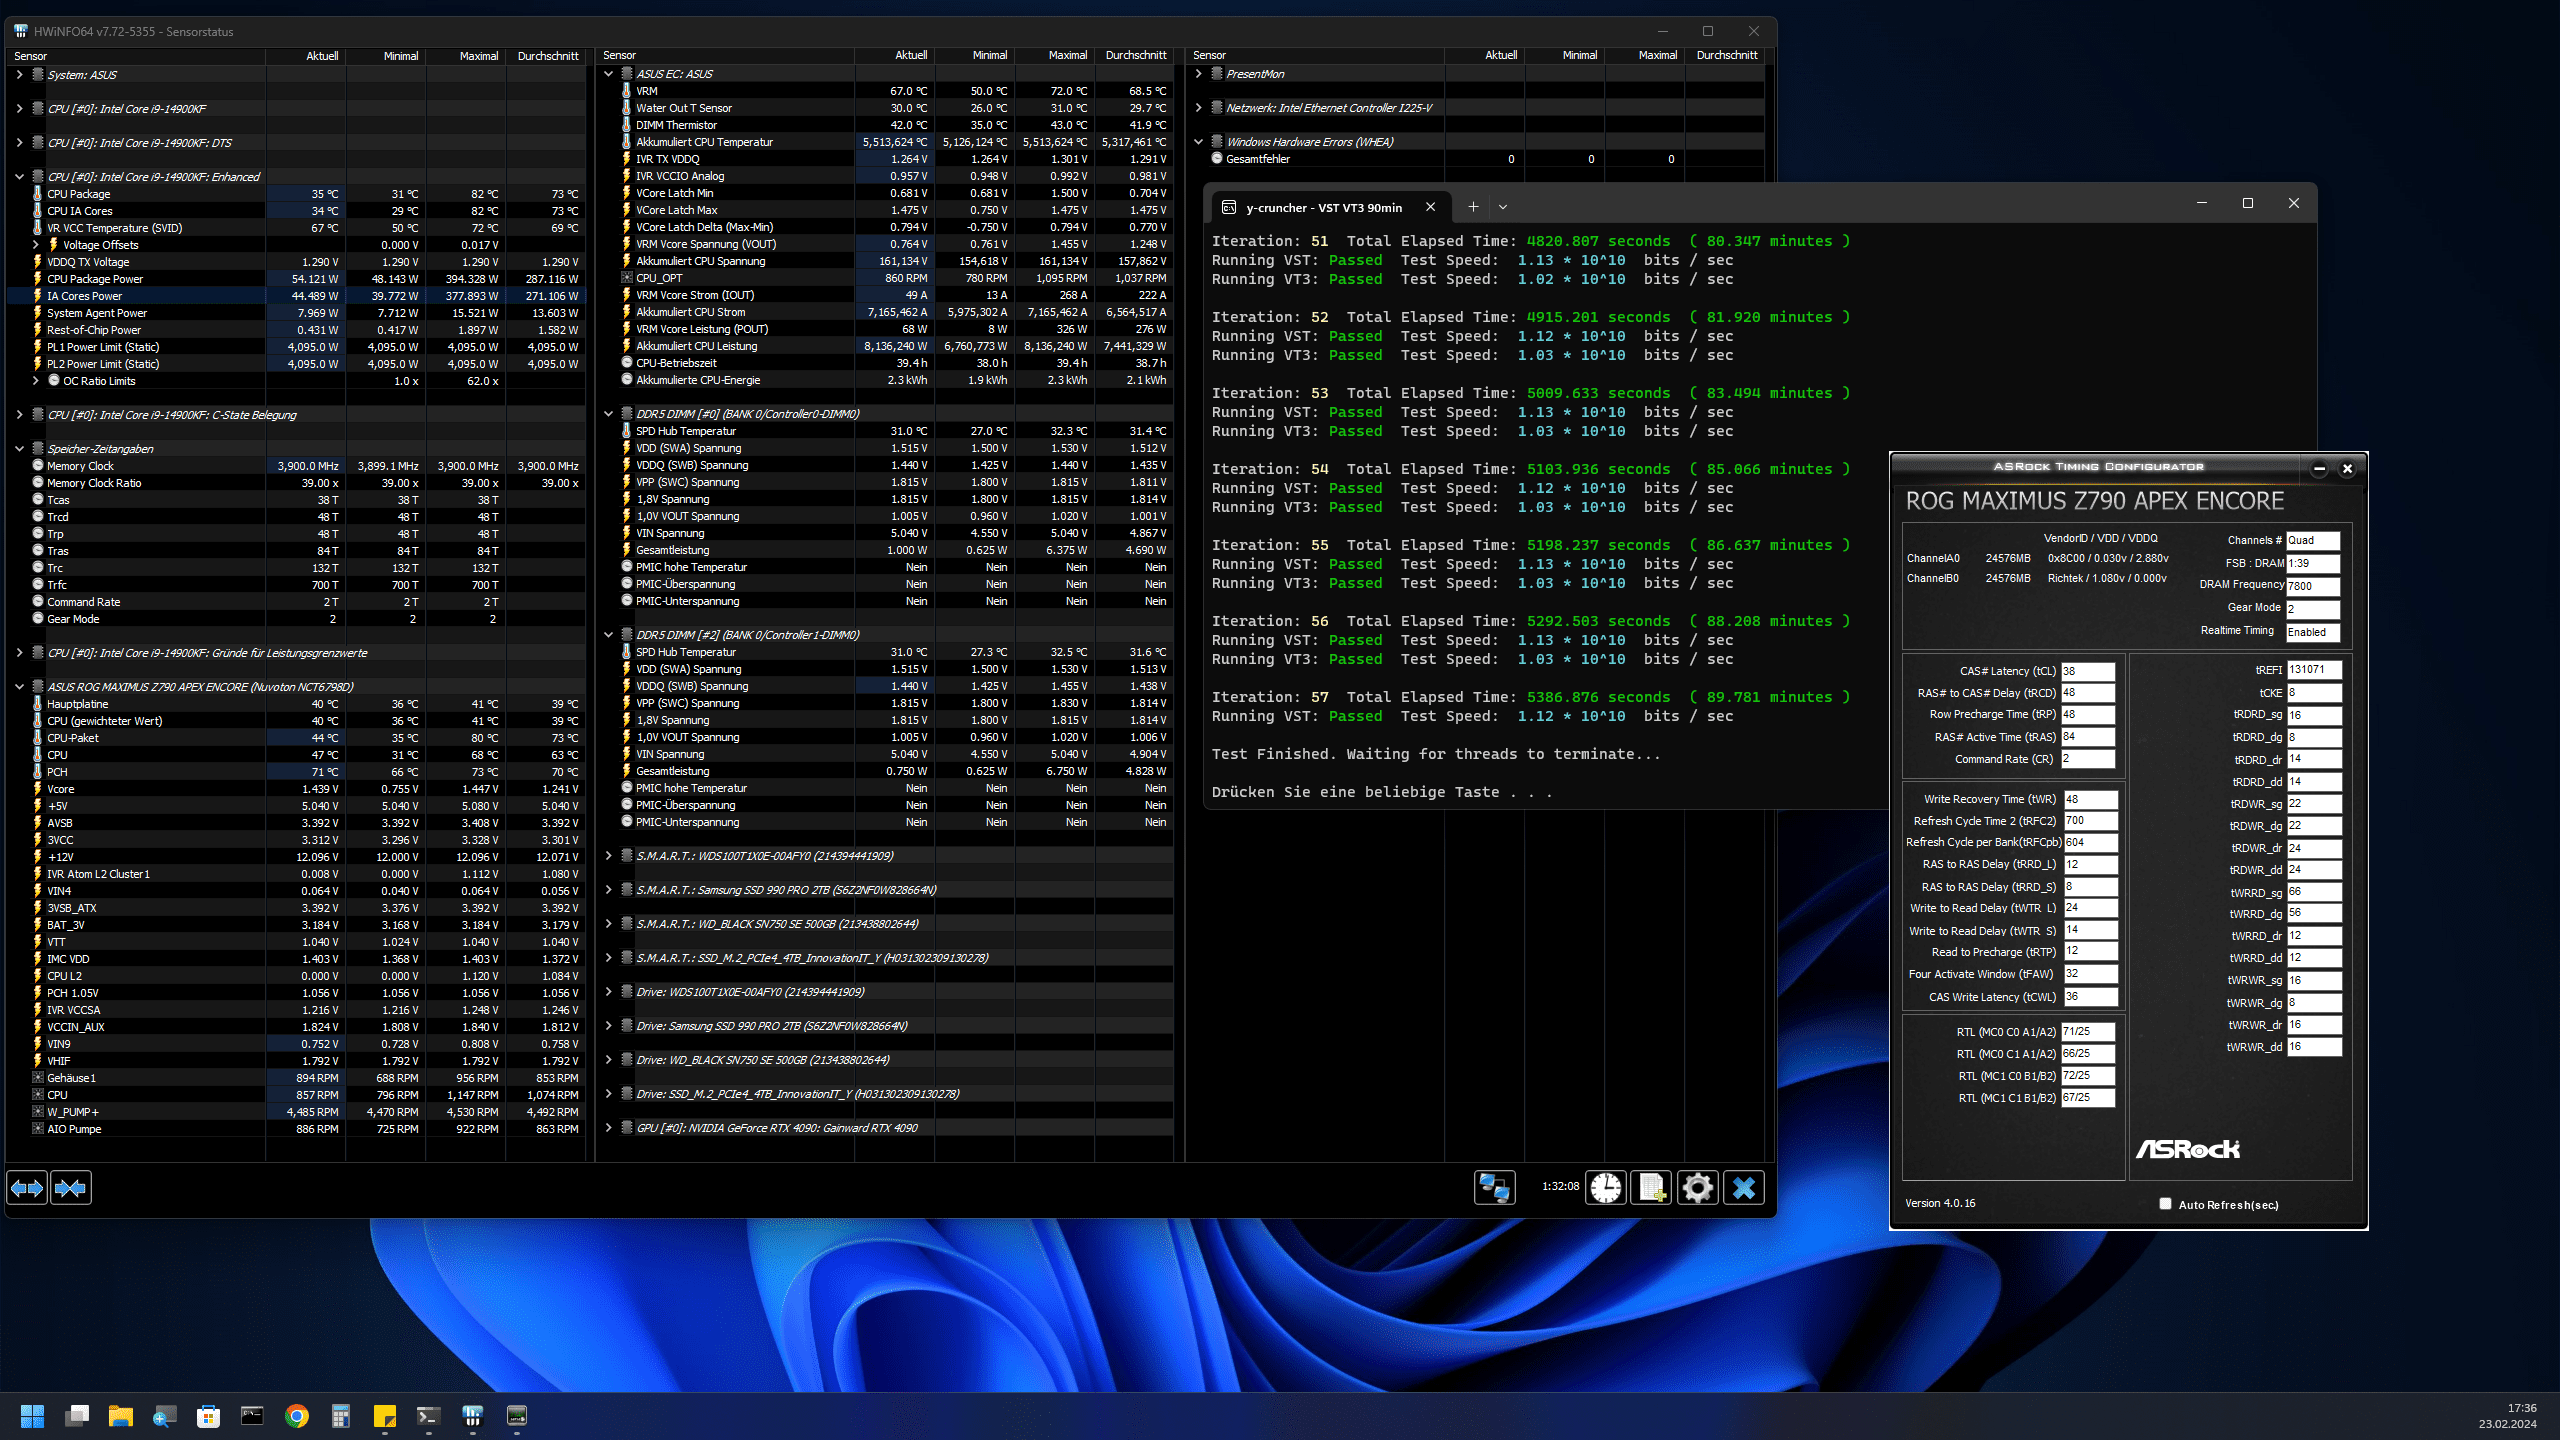Expand the PresentMon sensor group
The height and width of the screenshot is (1440, 2560).
pyautogui.click(x=1198, y=74)
